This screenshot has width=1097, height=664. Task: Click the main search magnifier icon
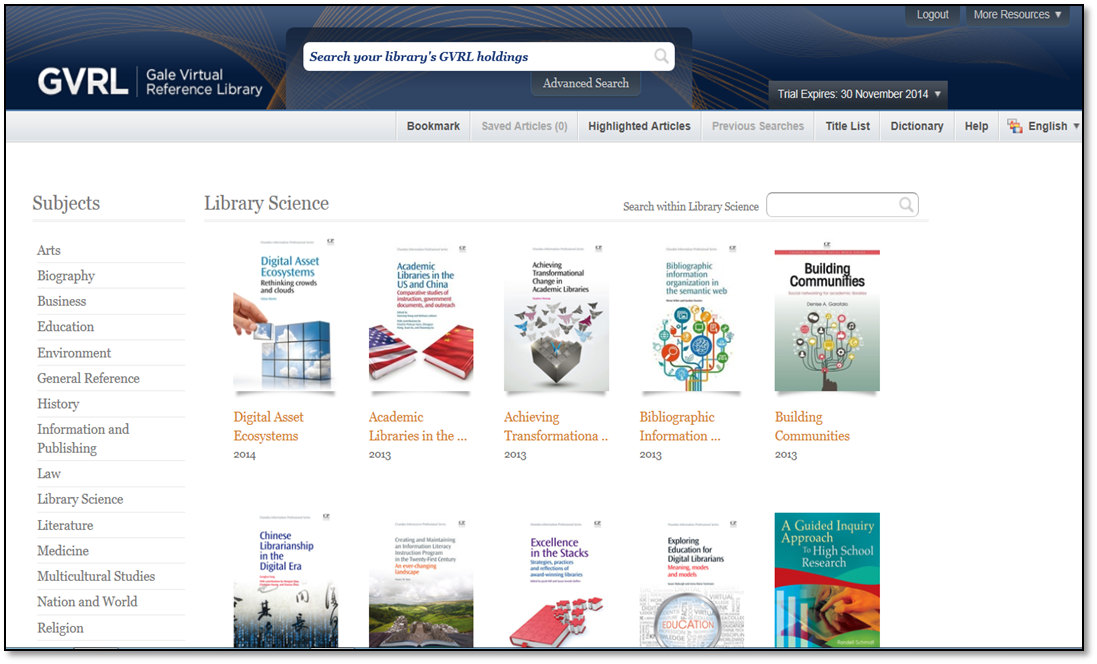pyautogui.click(x=661, y=56)
